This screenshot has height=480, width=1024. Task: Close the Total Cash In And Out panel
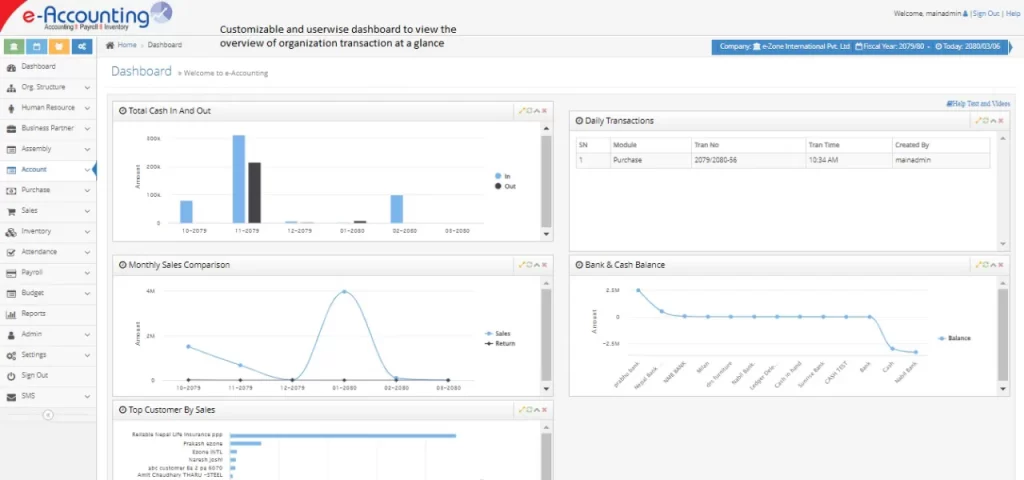click(545, 111)
